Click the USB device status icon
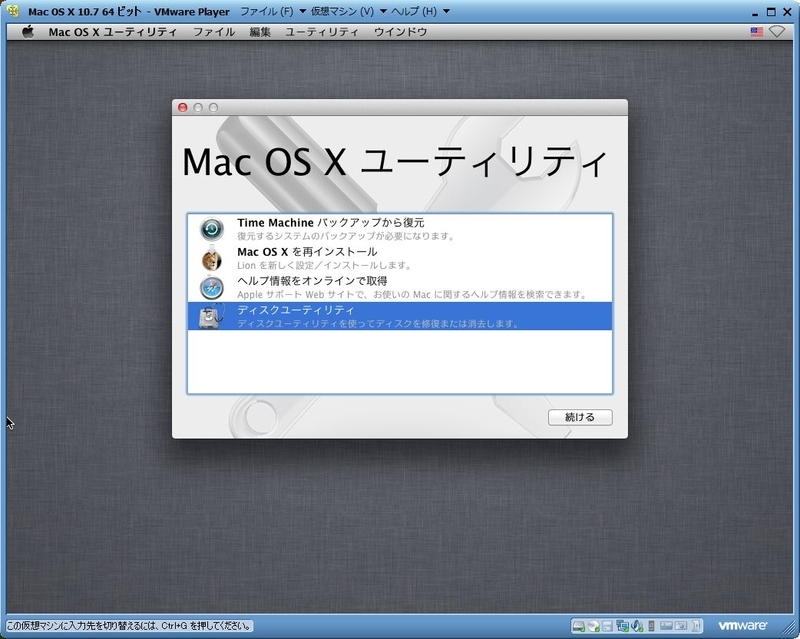 652,626
